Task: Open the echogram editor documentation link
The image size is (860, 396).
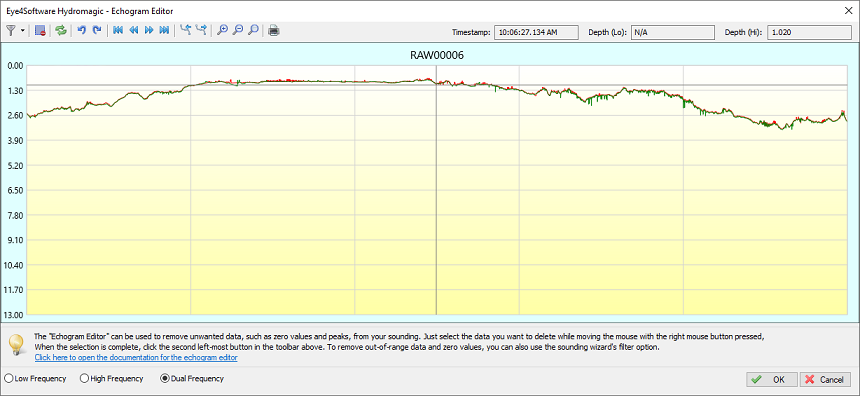Action: point(136,358)
